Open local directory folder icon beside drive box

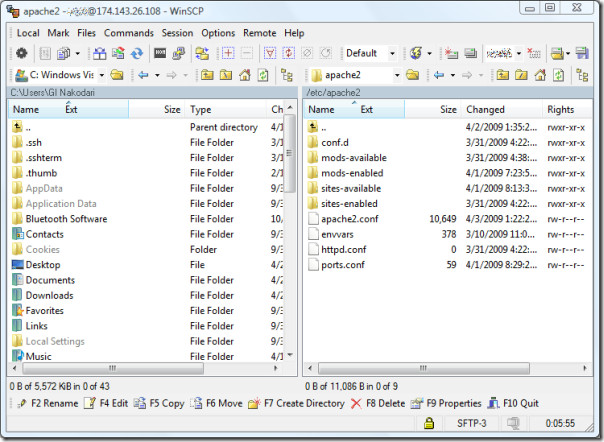point(117,75)
